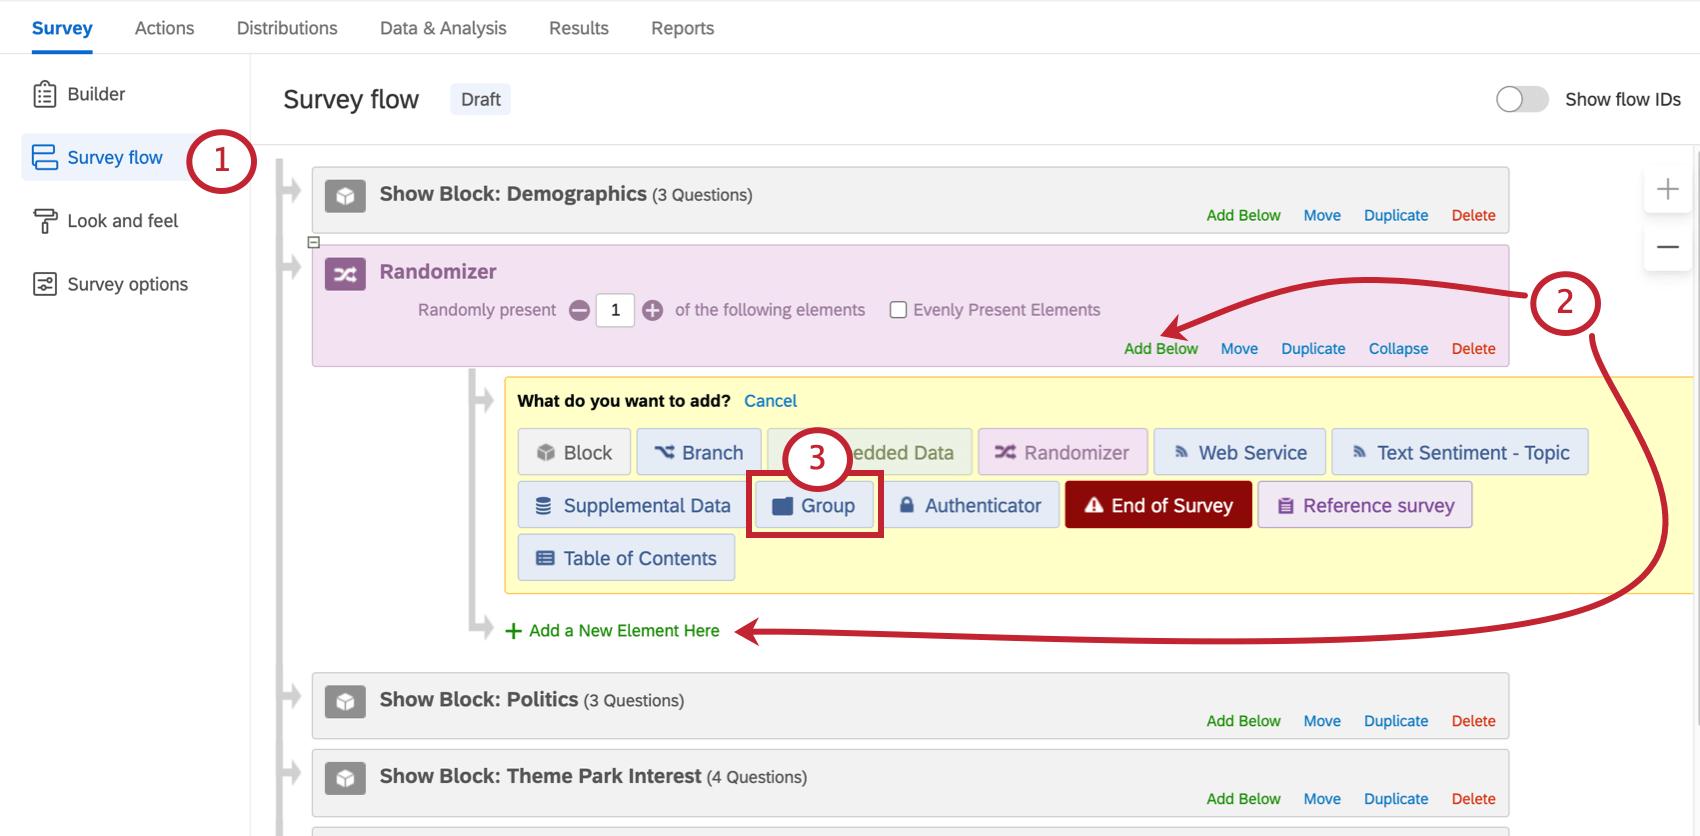
Task: Add an End of Survey element
Action: pyautogui.click(x=1158, y=506)
